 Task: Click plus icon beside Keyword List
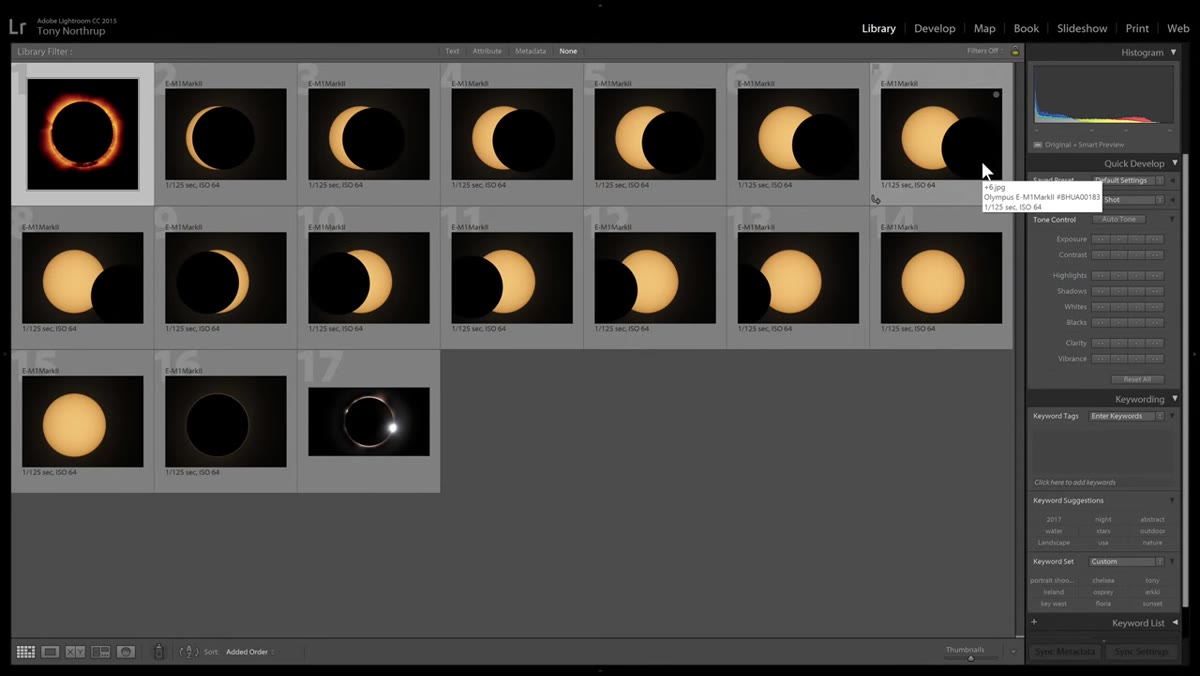[x=1034, y=622]
